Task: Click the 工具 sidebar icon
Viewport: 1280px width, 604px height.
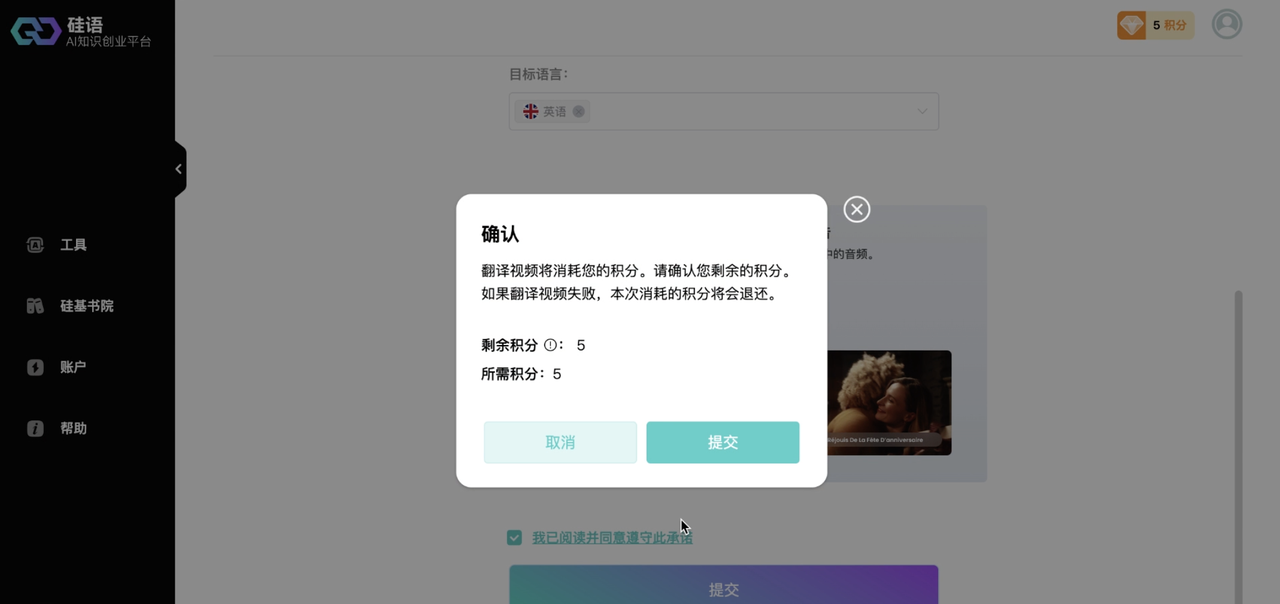Action: (35, 245)
